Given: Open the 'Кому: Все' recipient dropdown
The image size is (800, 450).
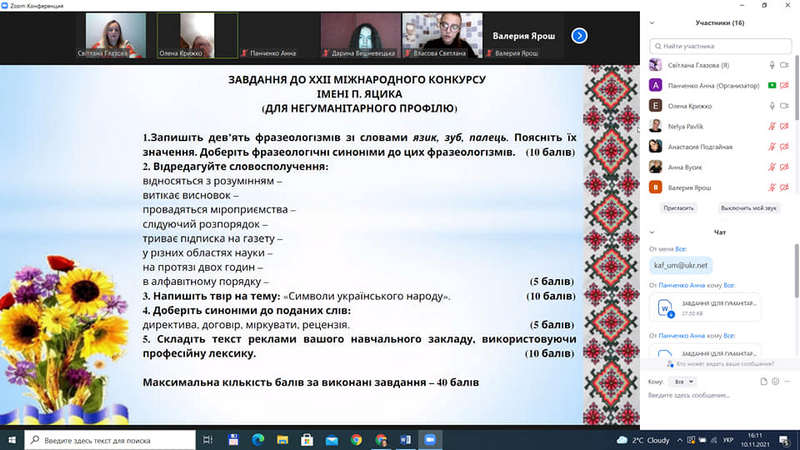Looking at the screenshot, I should click(682, 381).
